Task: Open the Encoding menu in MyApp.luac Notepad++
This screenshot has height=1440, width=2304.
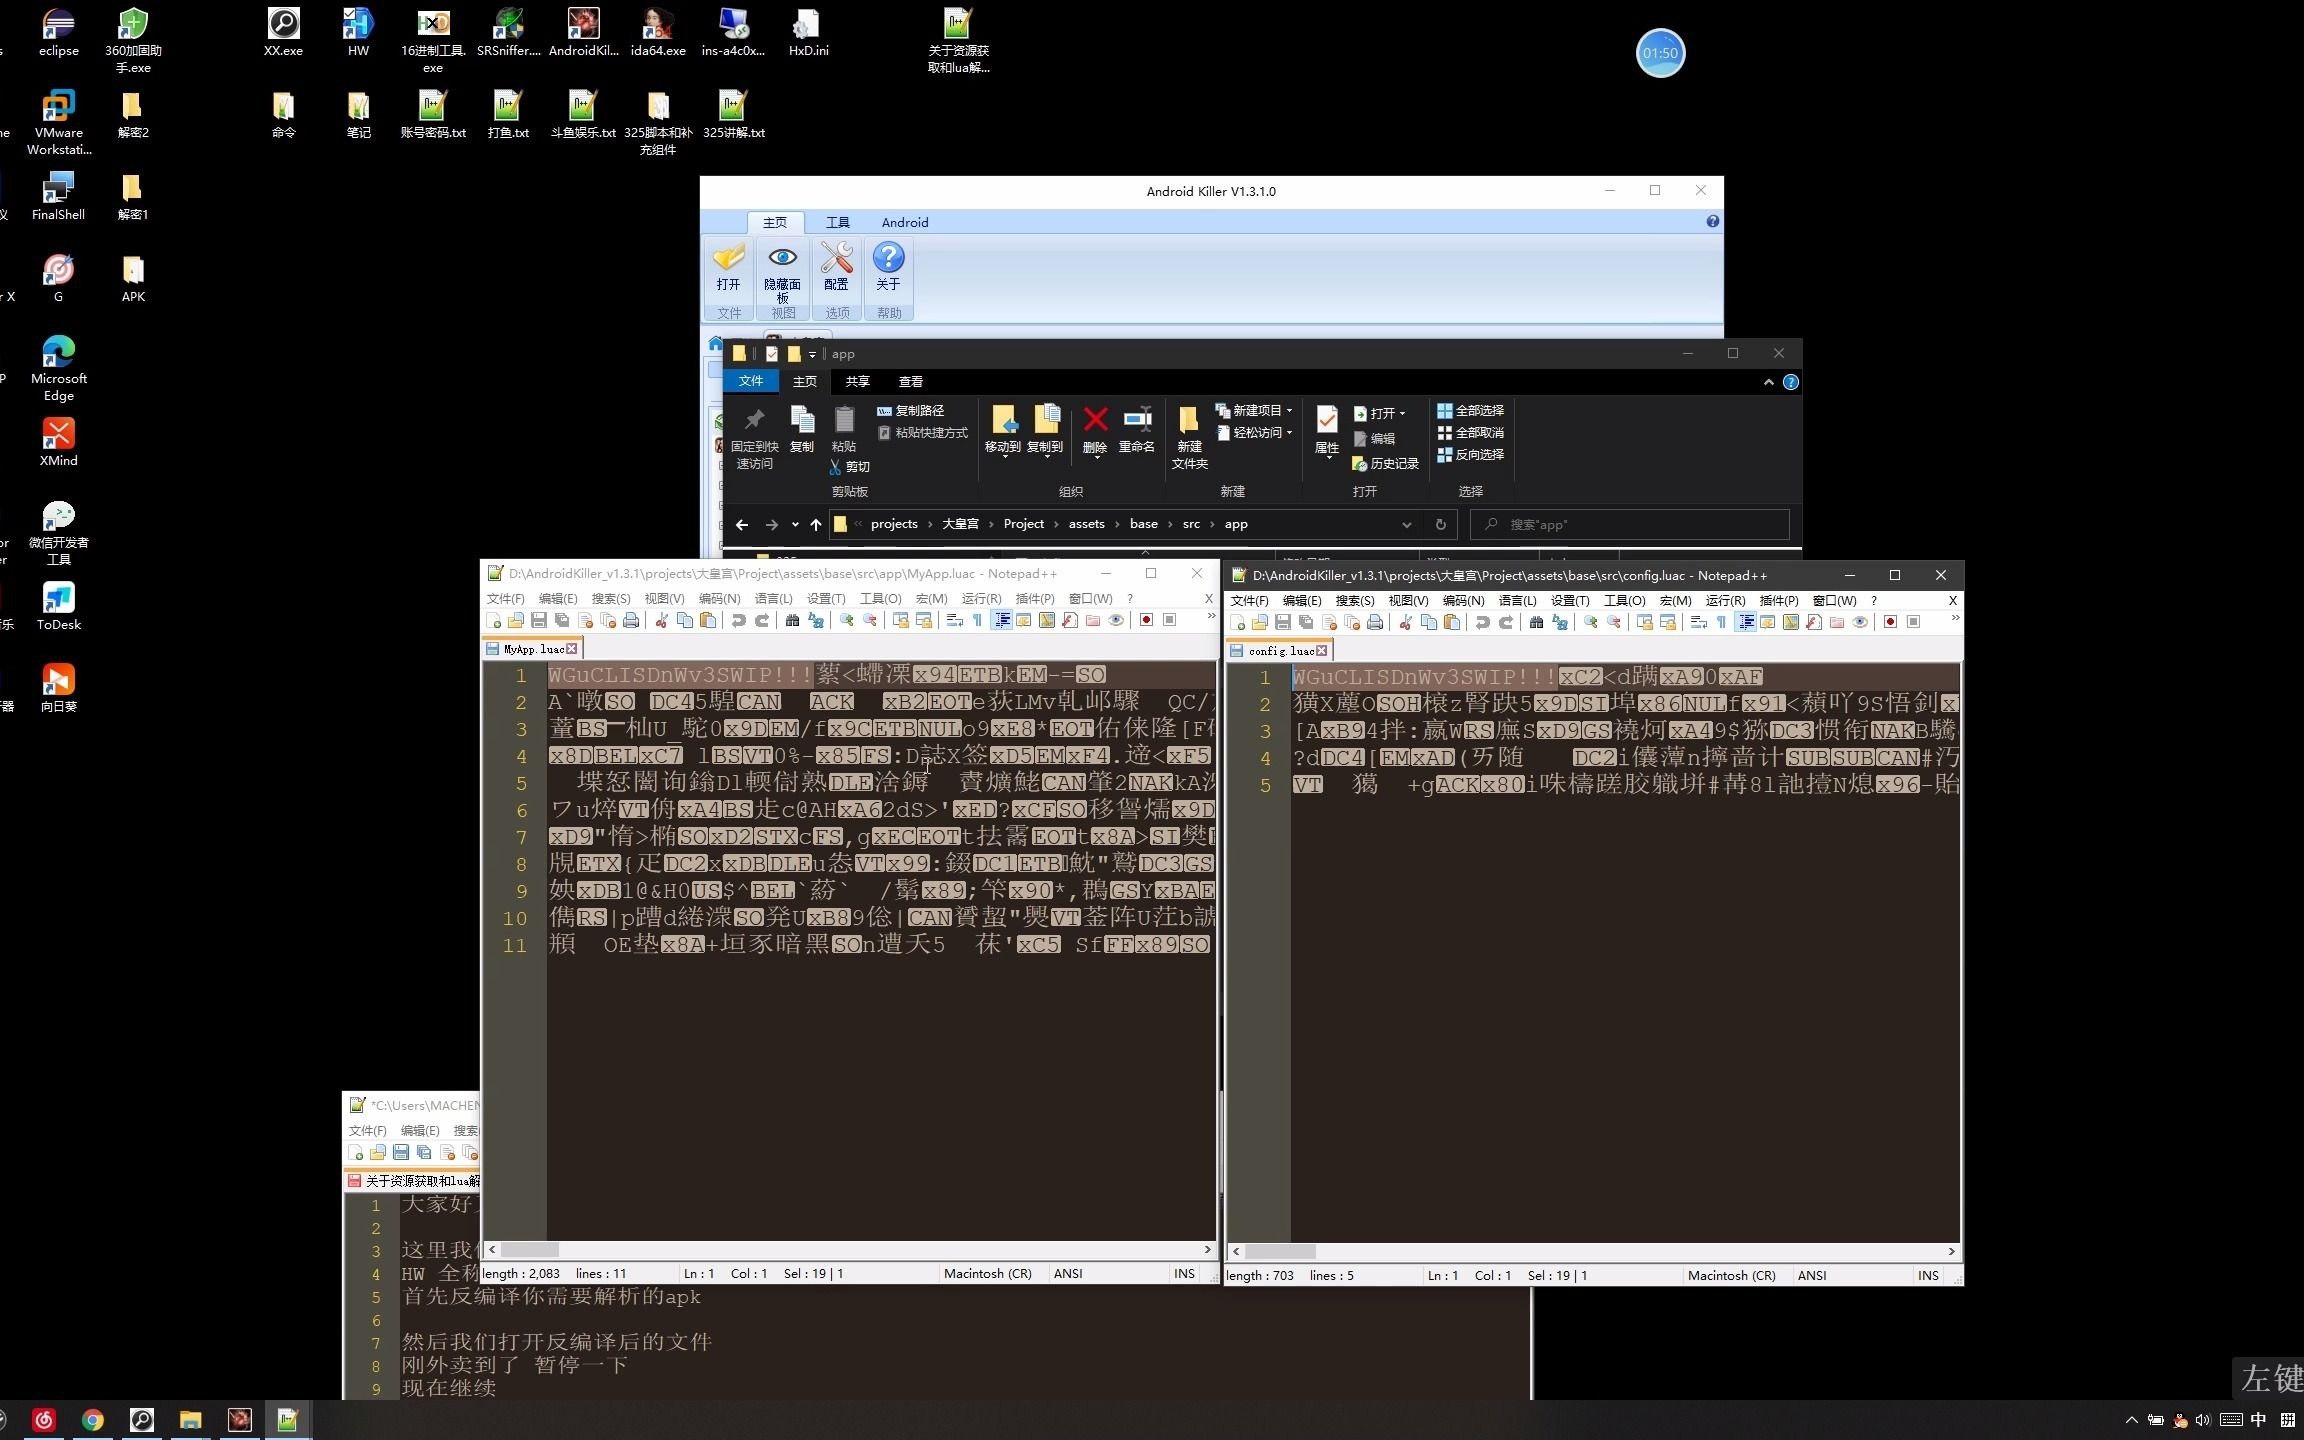Action: (719, 599)
